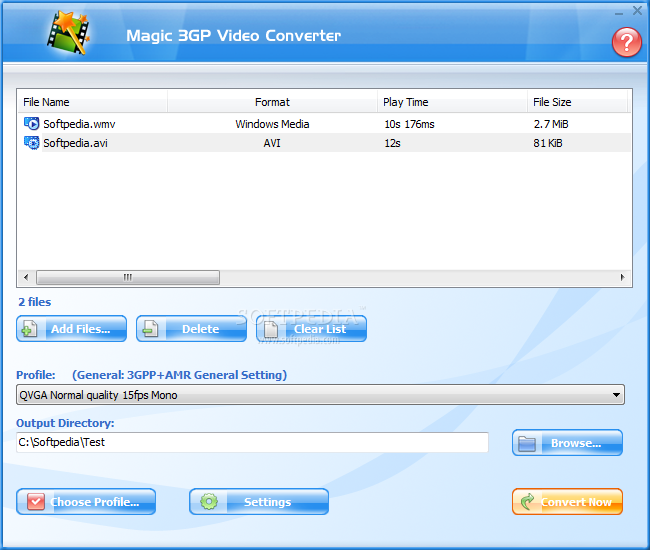Close the converter window
Image resolution: width=650 pixels, height=550 pixels.
pos(637,10)
